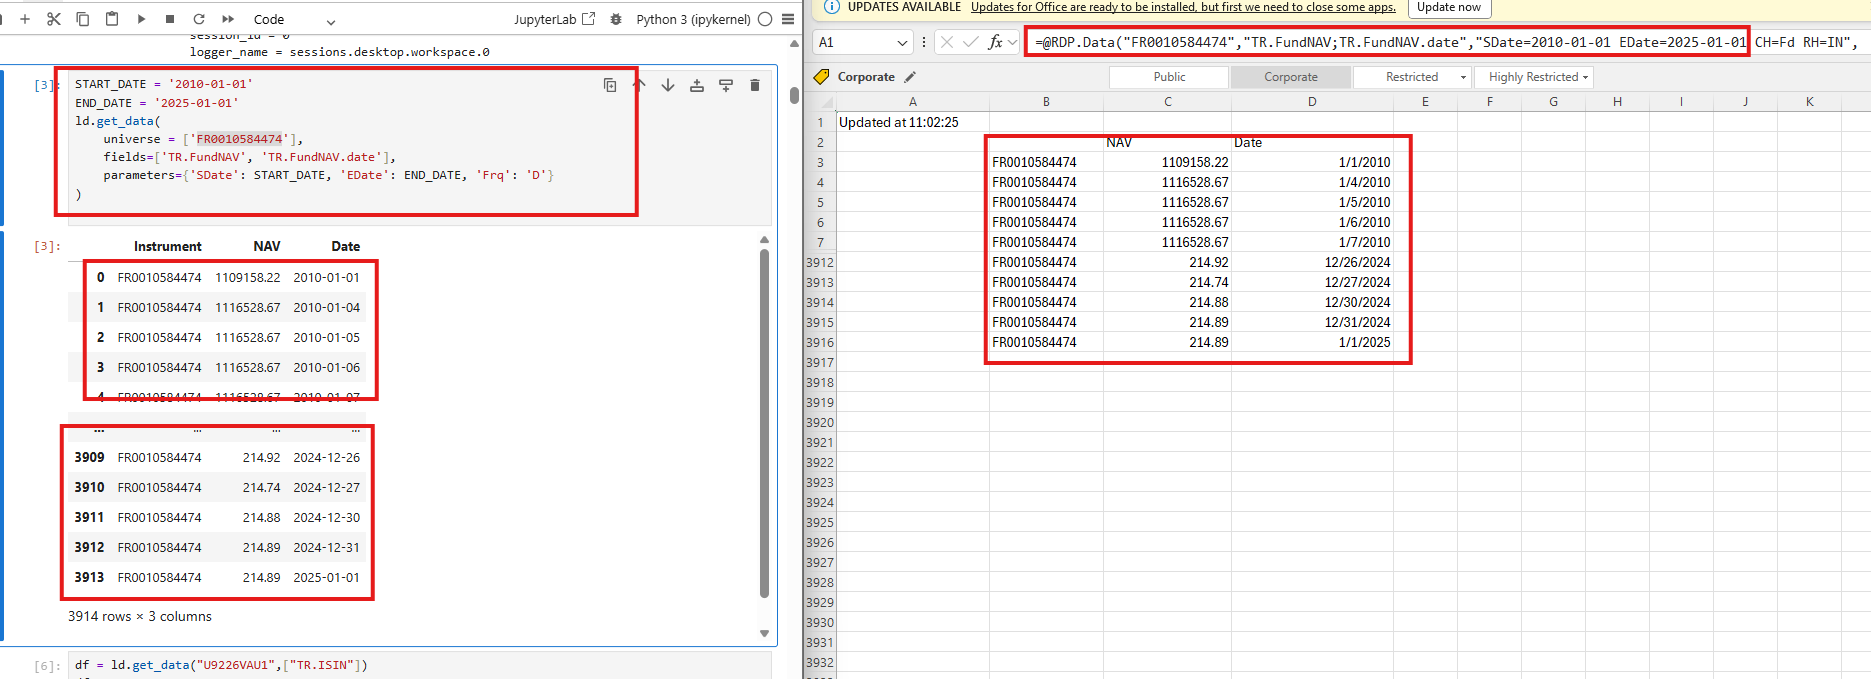Screen dimensions: 1871x679
Task: Expand the formula bar chevron beside fx
Action: tap(1013, 42)
